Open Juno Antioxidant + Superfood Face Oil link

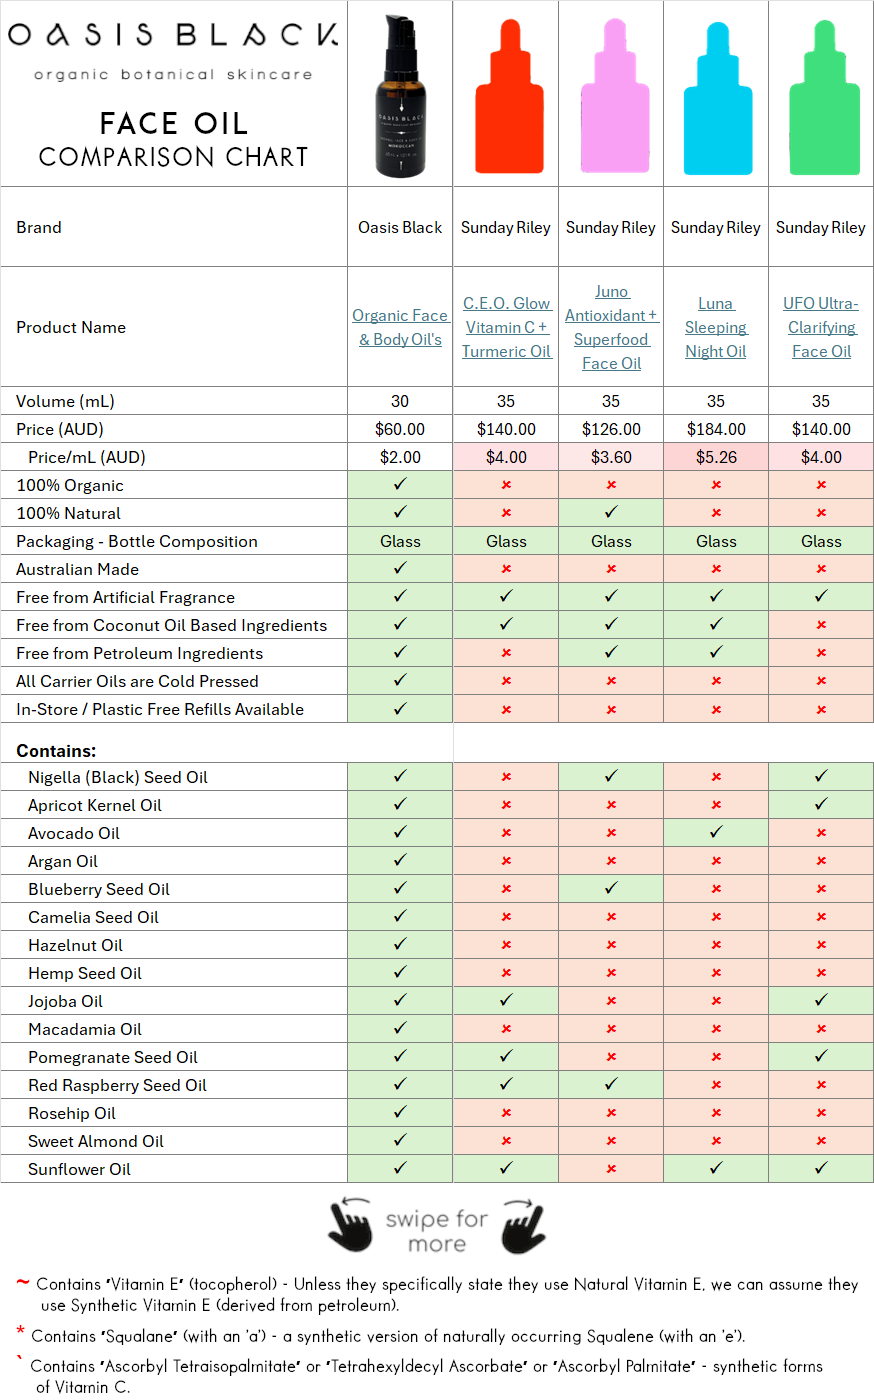coord(611,327)
